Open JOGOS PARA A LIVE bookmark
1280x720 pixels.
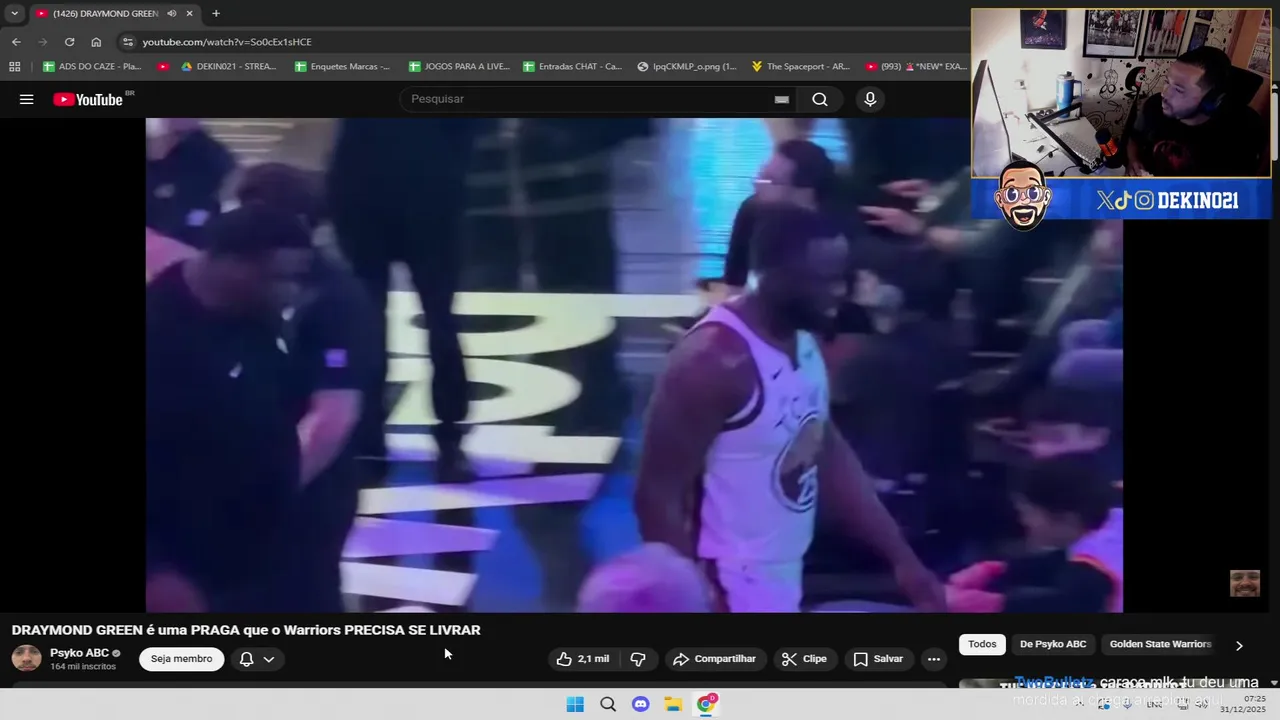click(458, 66)
